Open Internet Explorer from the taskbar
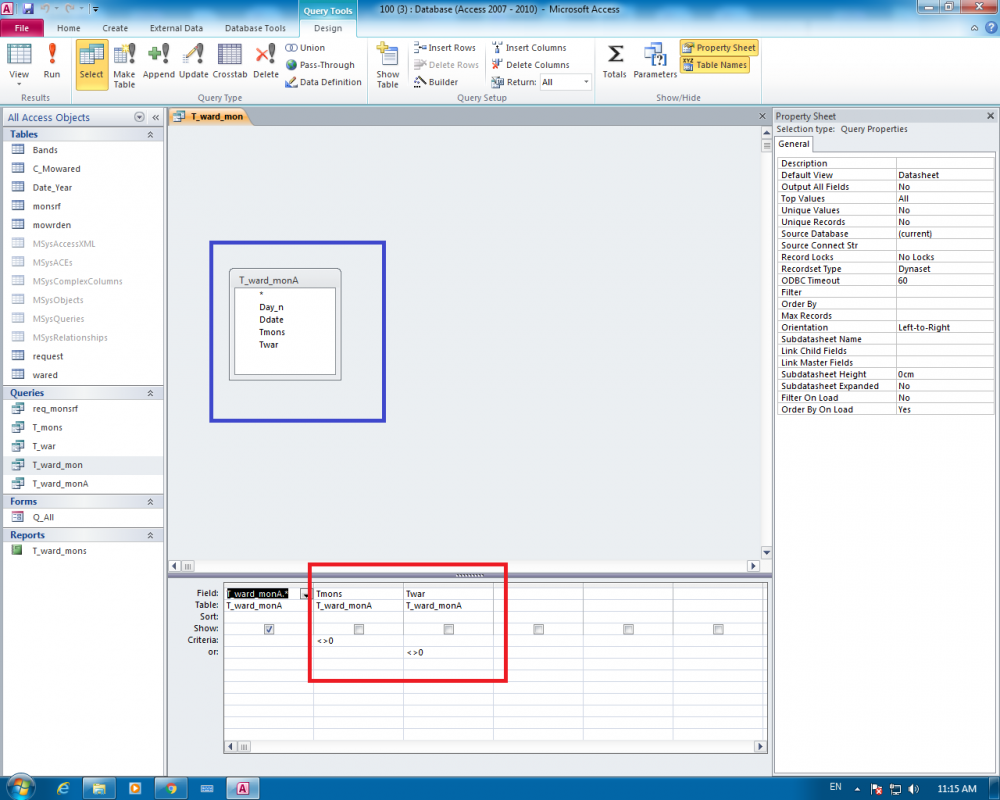The width and height of the screenshot is (1000, 800). (63, 789)
